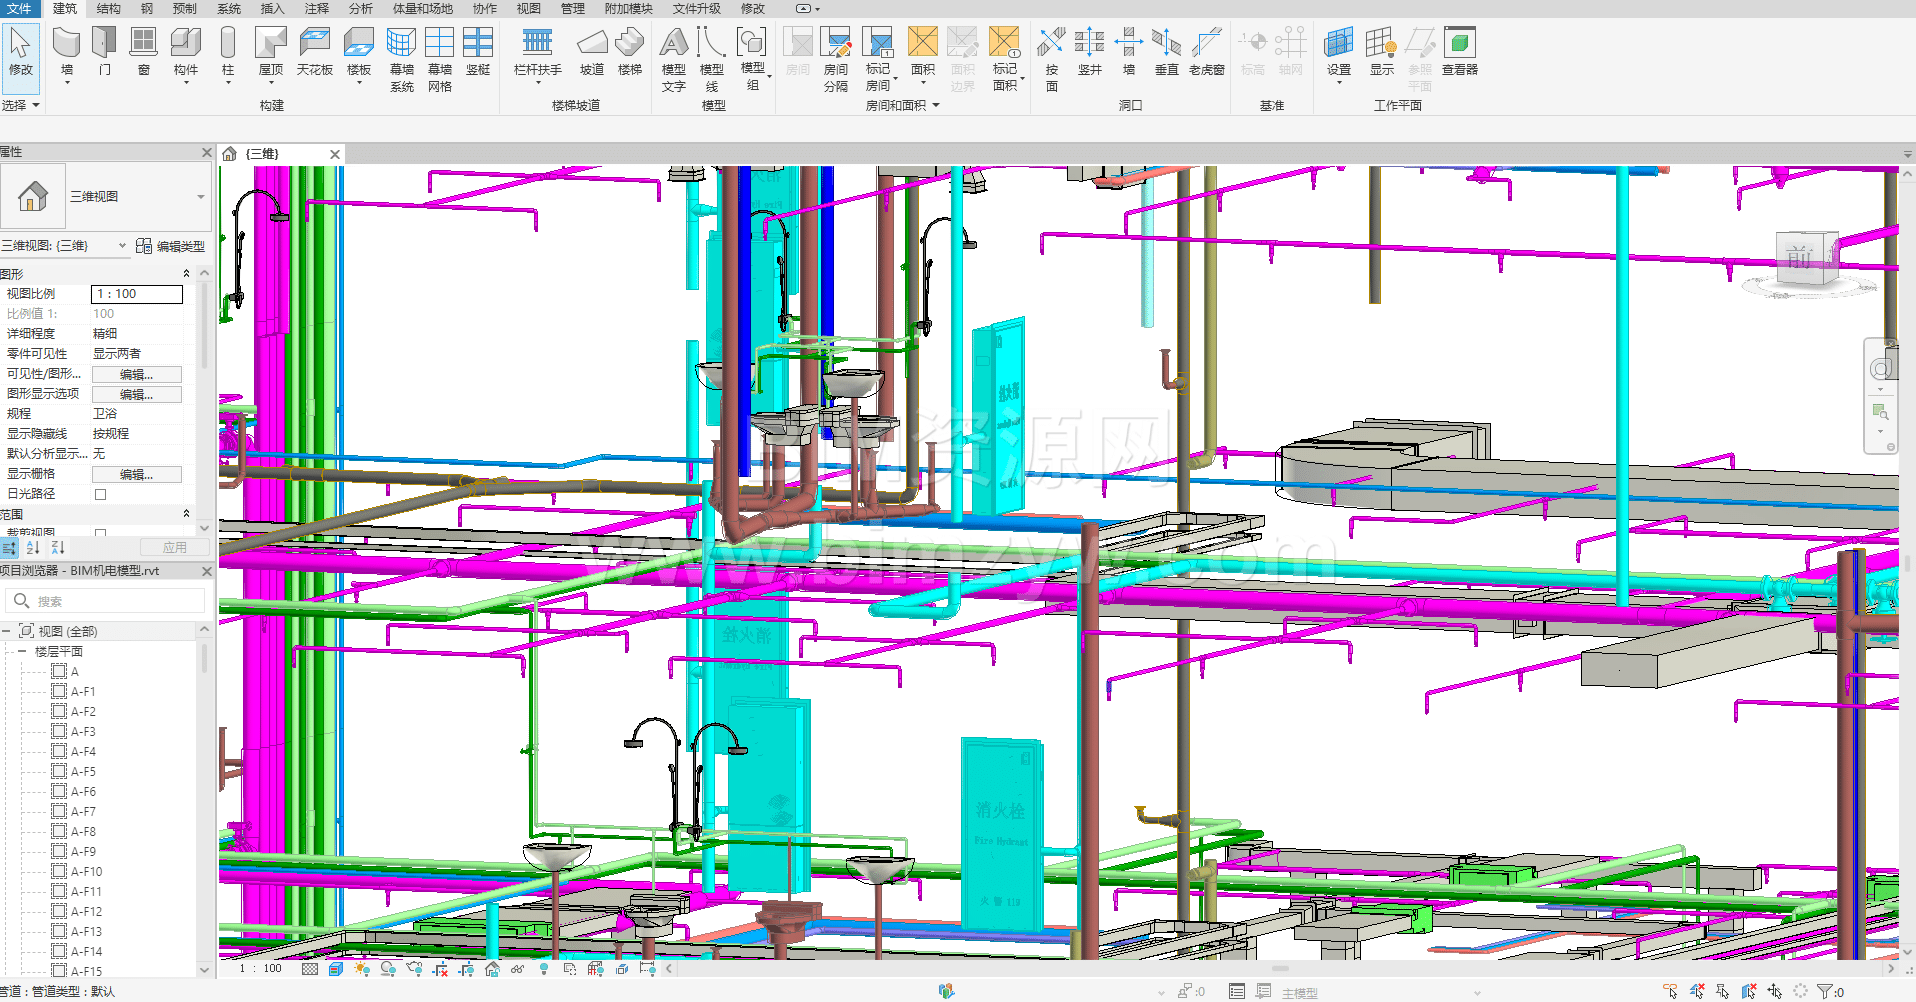Click the 编辑类型 button
The height and width of the screenshot is (1002, 1916).
click(171, 246)
